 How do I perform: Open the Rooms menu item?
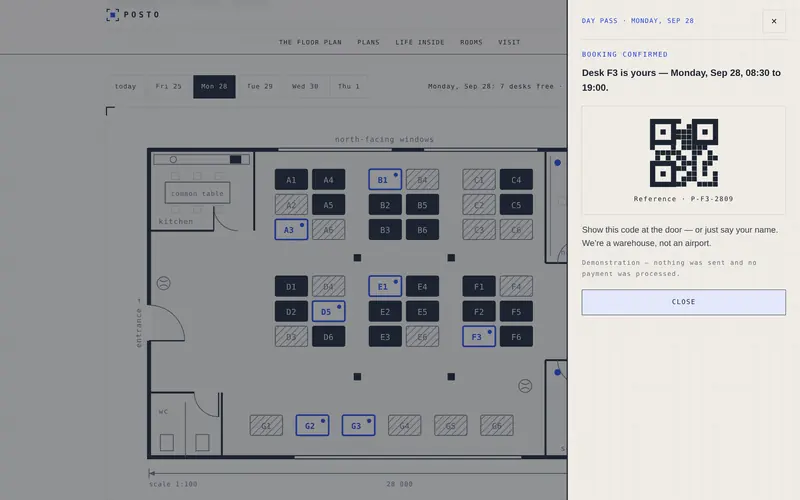coord(471,42)
